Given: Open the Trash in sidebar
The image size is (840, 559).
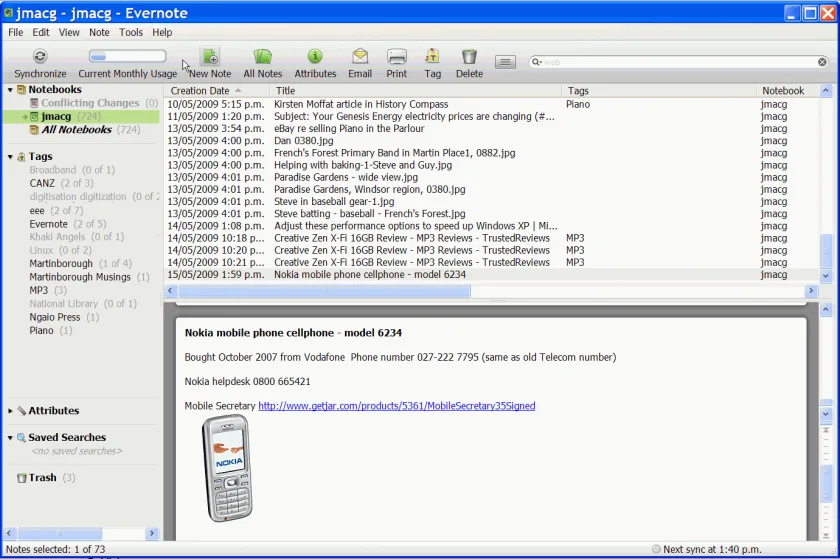Looking at the screenshot, I should (x=42, y=478).
